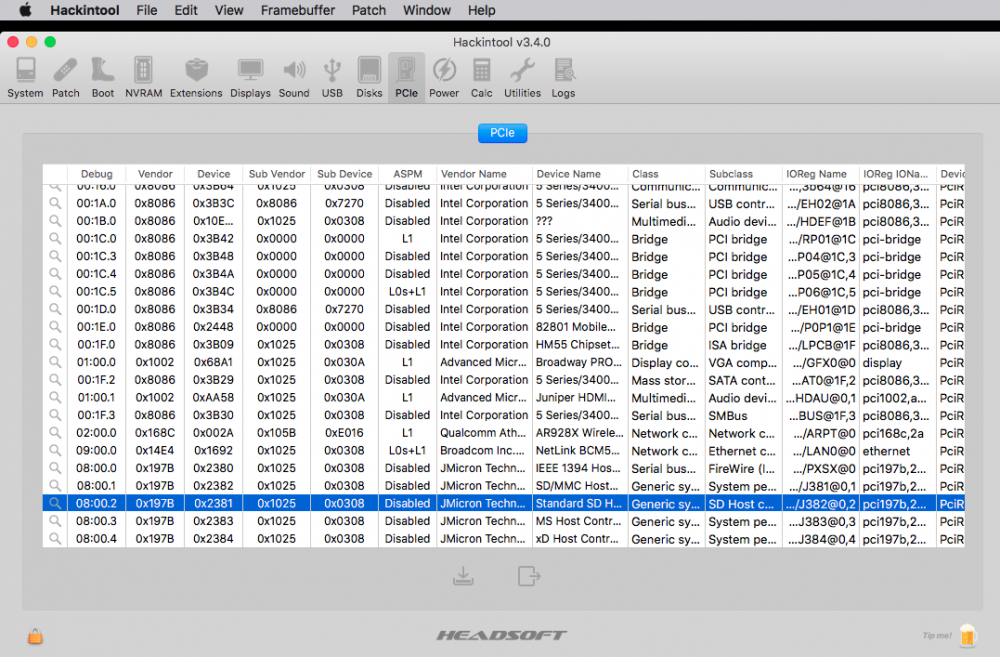
Task: Click the update PCI IDs download icon
Action: click(463, 576)
